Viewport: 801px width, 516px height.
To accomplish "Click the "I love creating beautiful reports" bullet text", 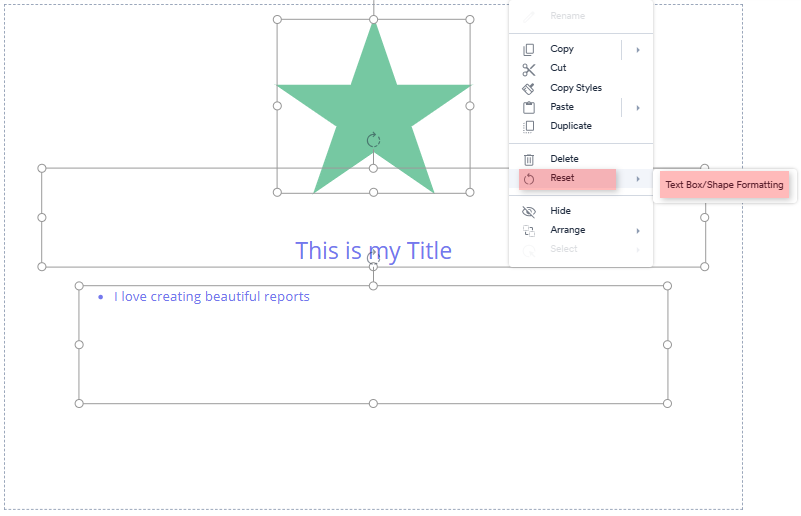I will [211, 297].
